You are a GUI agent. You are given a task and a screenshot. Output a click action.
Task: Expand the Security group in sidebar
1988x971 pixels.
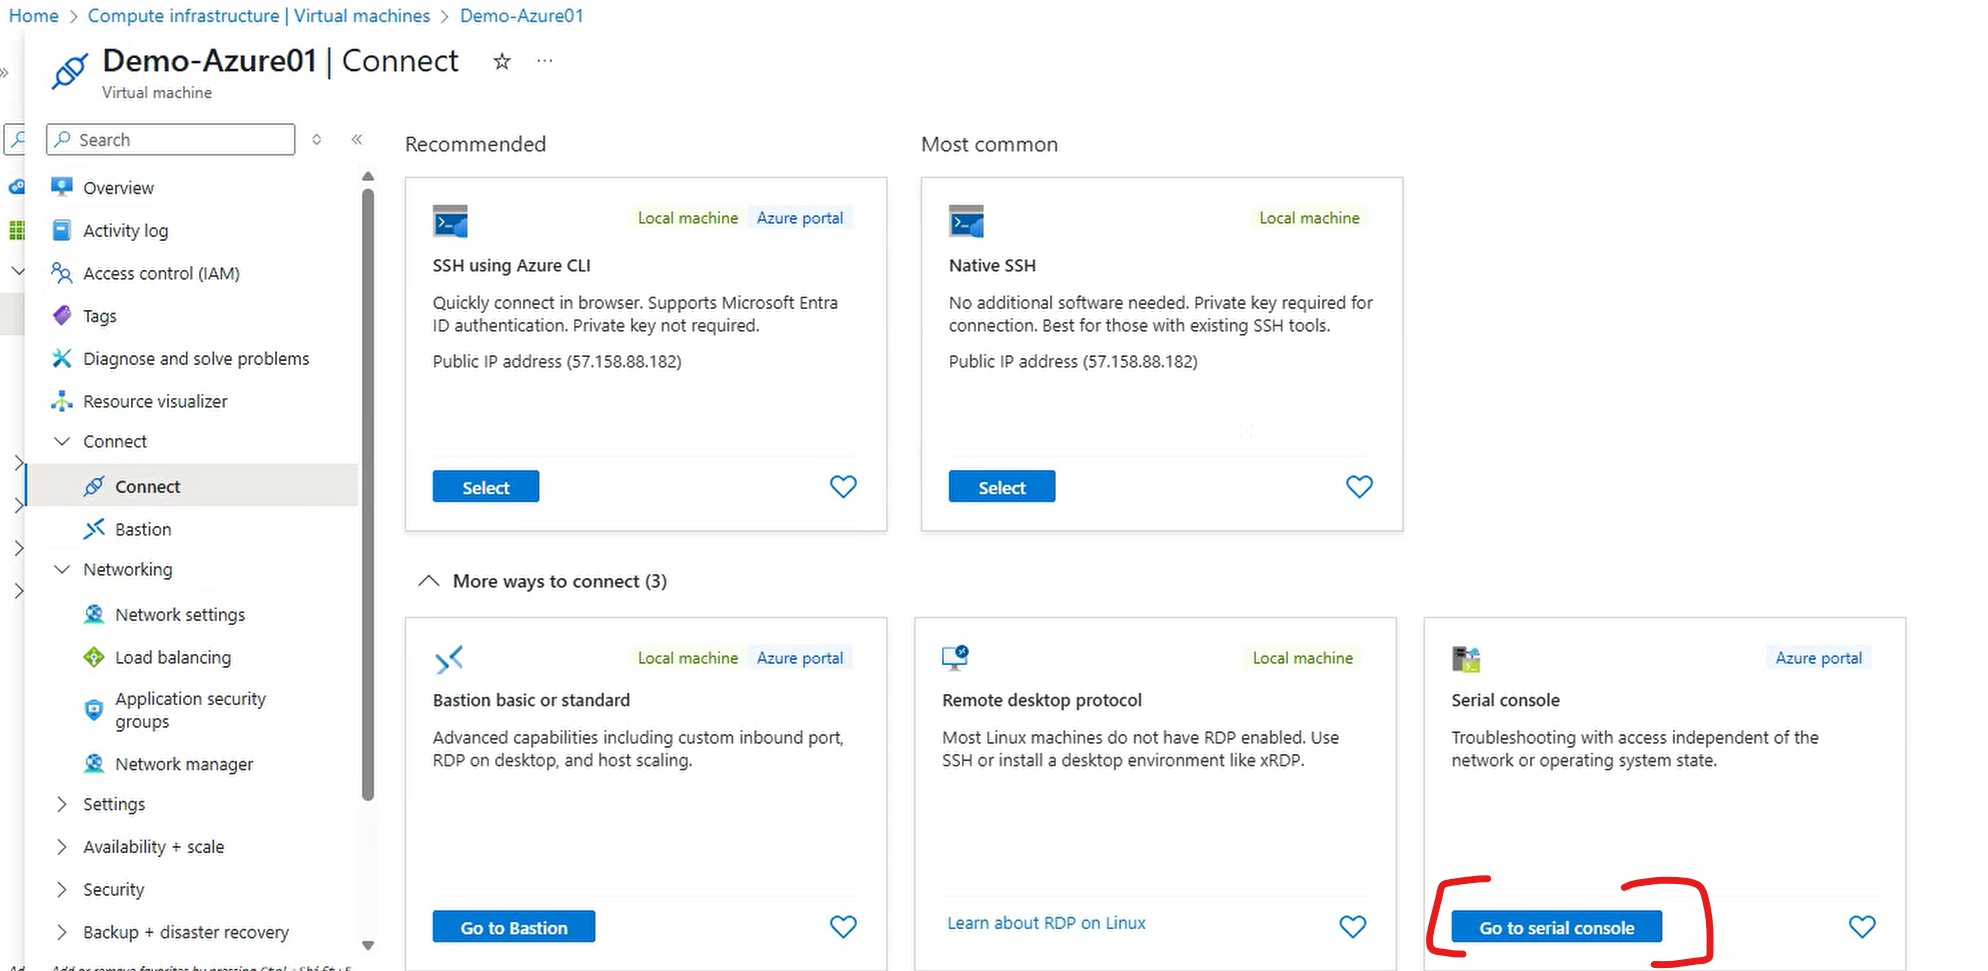click(62, 889)
